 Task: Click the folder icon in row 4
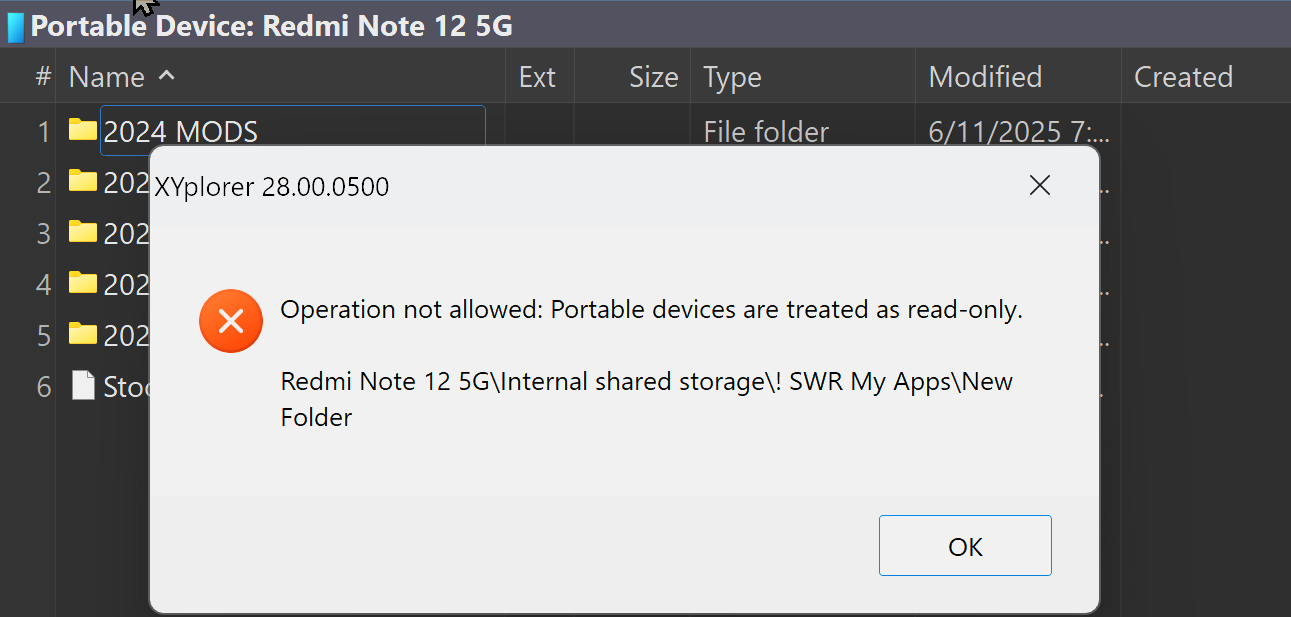(83, 284)
